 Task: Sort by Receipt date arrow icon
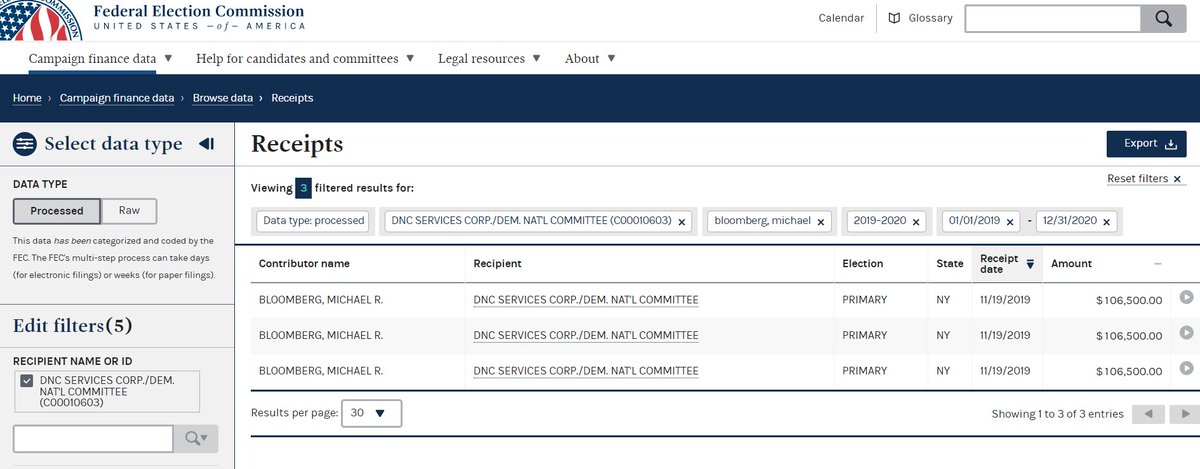pyautogui.click(x=1030, y=264)
